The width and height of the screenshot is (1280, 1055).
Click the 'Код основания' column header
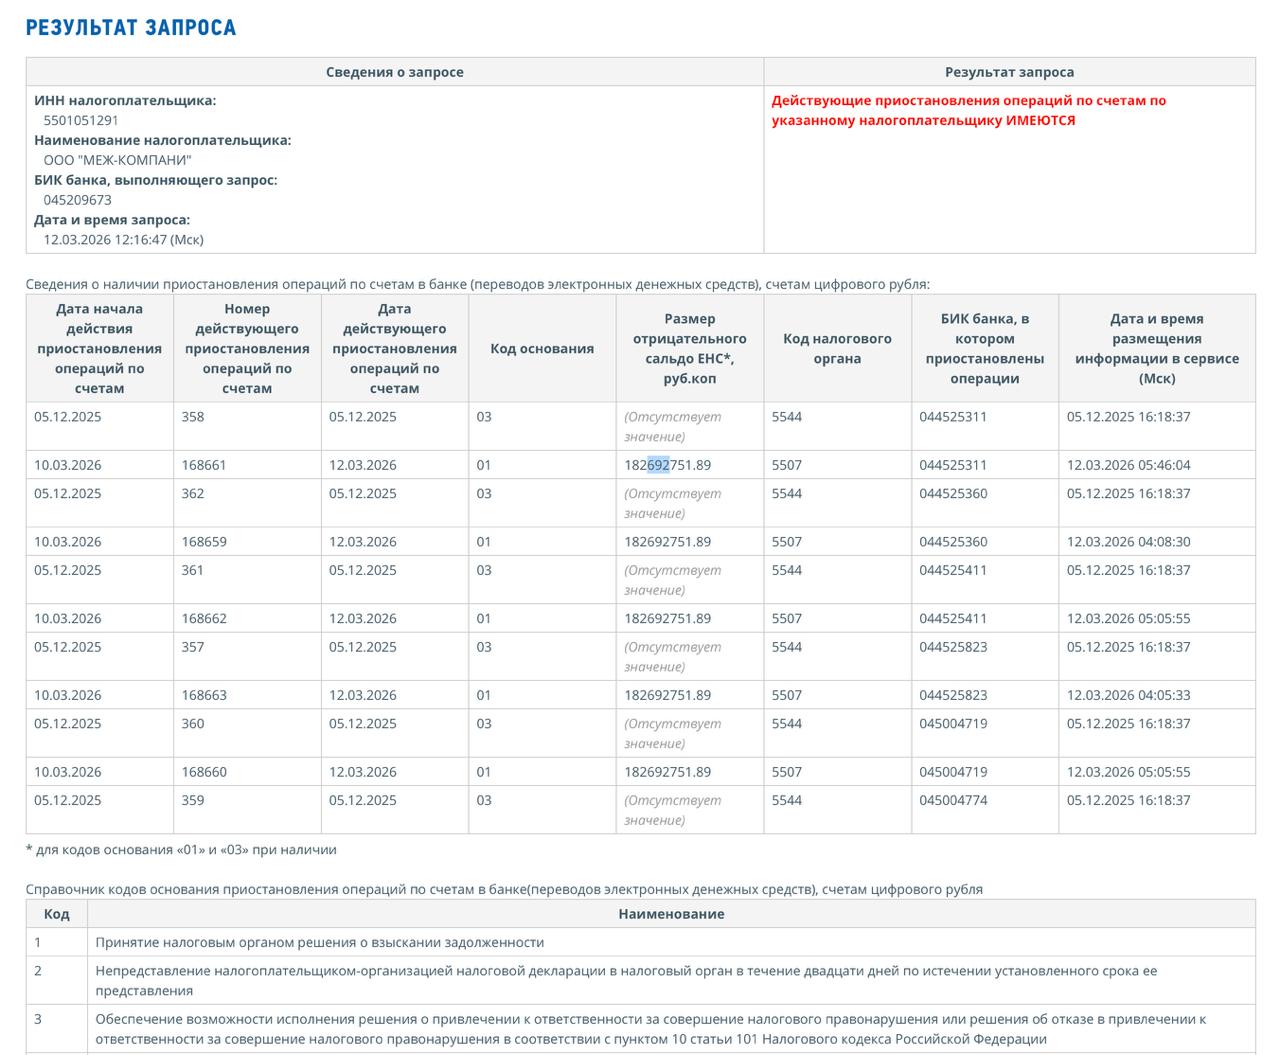point(541,348)
